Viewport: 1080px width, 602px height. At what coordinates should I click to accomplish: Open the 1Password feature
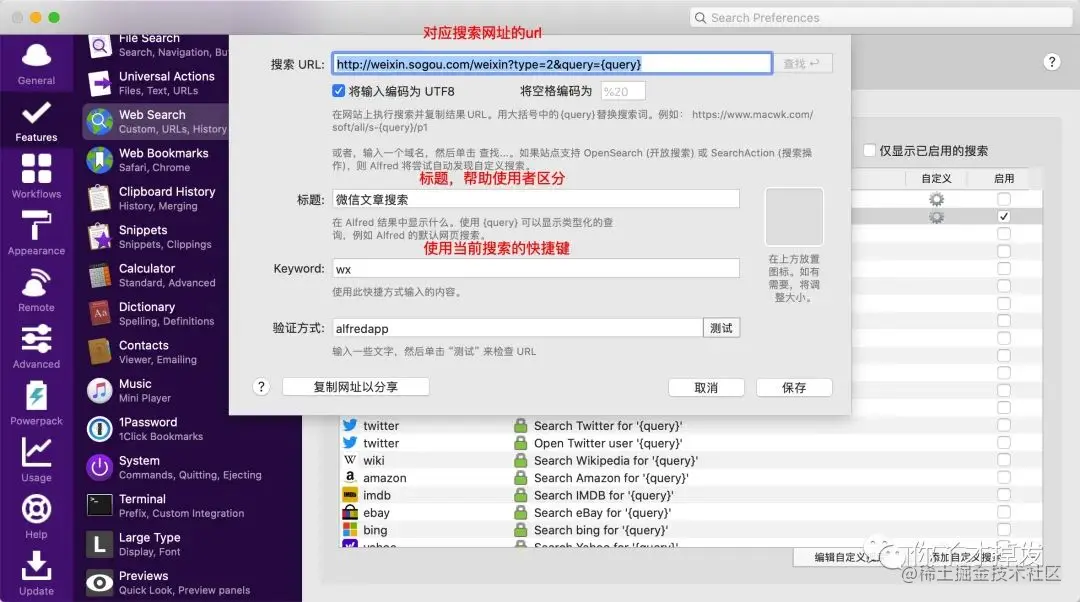(x=99, y=428)
